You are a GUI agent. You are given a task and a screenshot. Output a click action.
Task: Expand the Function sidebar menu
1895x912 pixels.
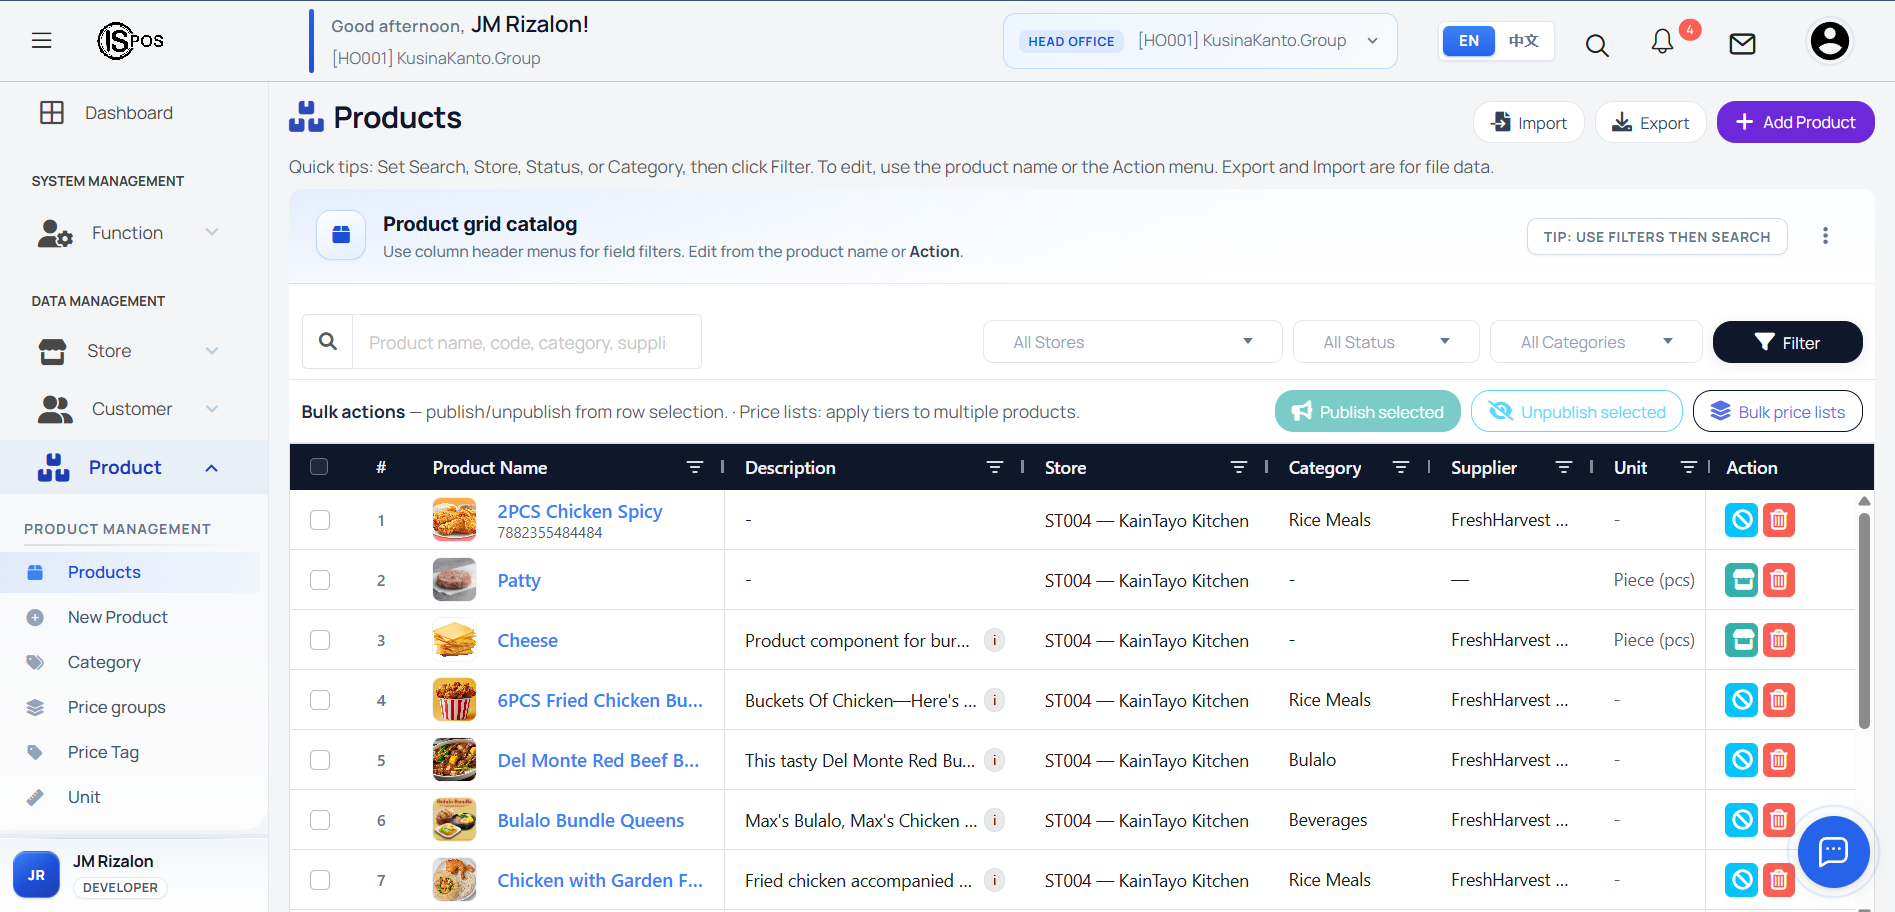[128, 233]
